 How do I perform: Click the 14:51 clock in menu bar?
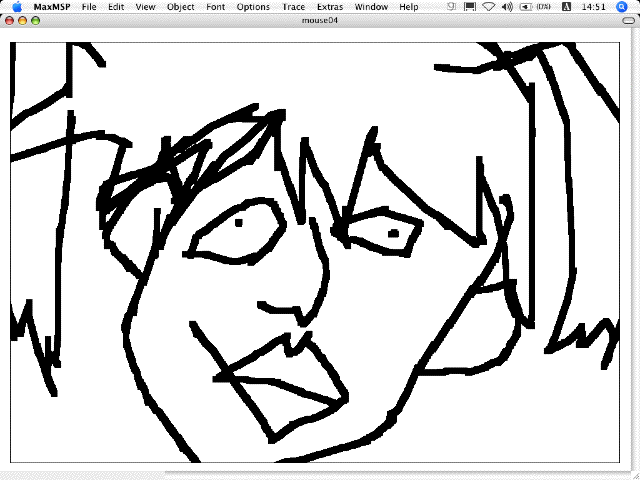(593, 7)
